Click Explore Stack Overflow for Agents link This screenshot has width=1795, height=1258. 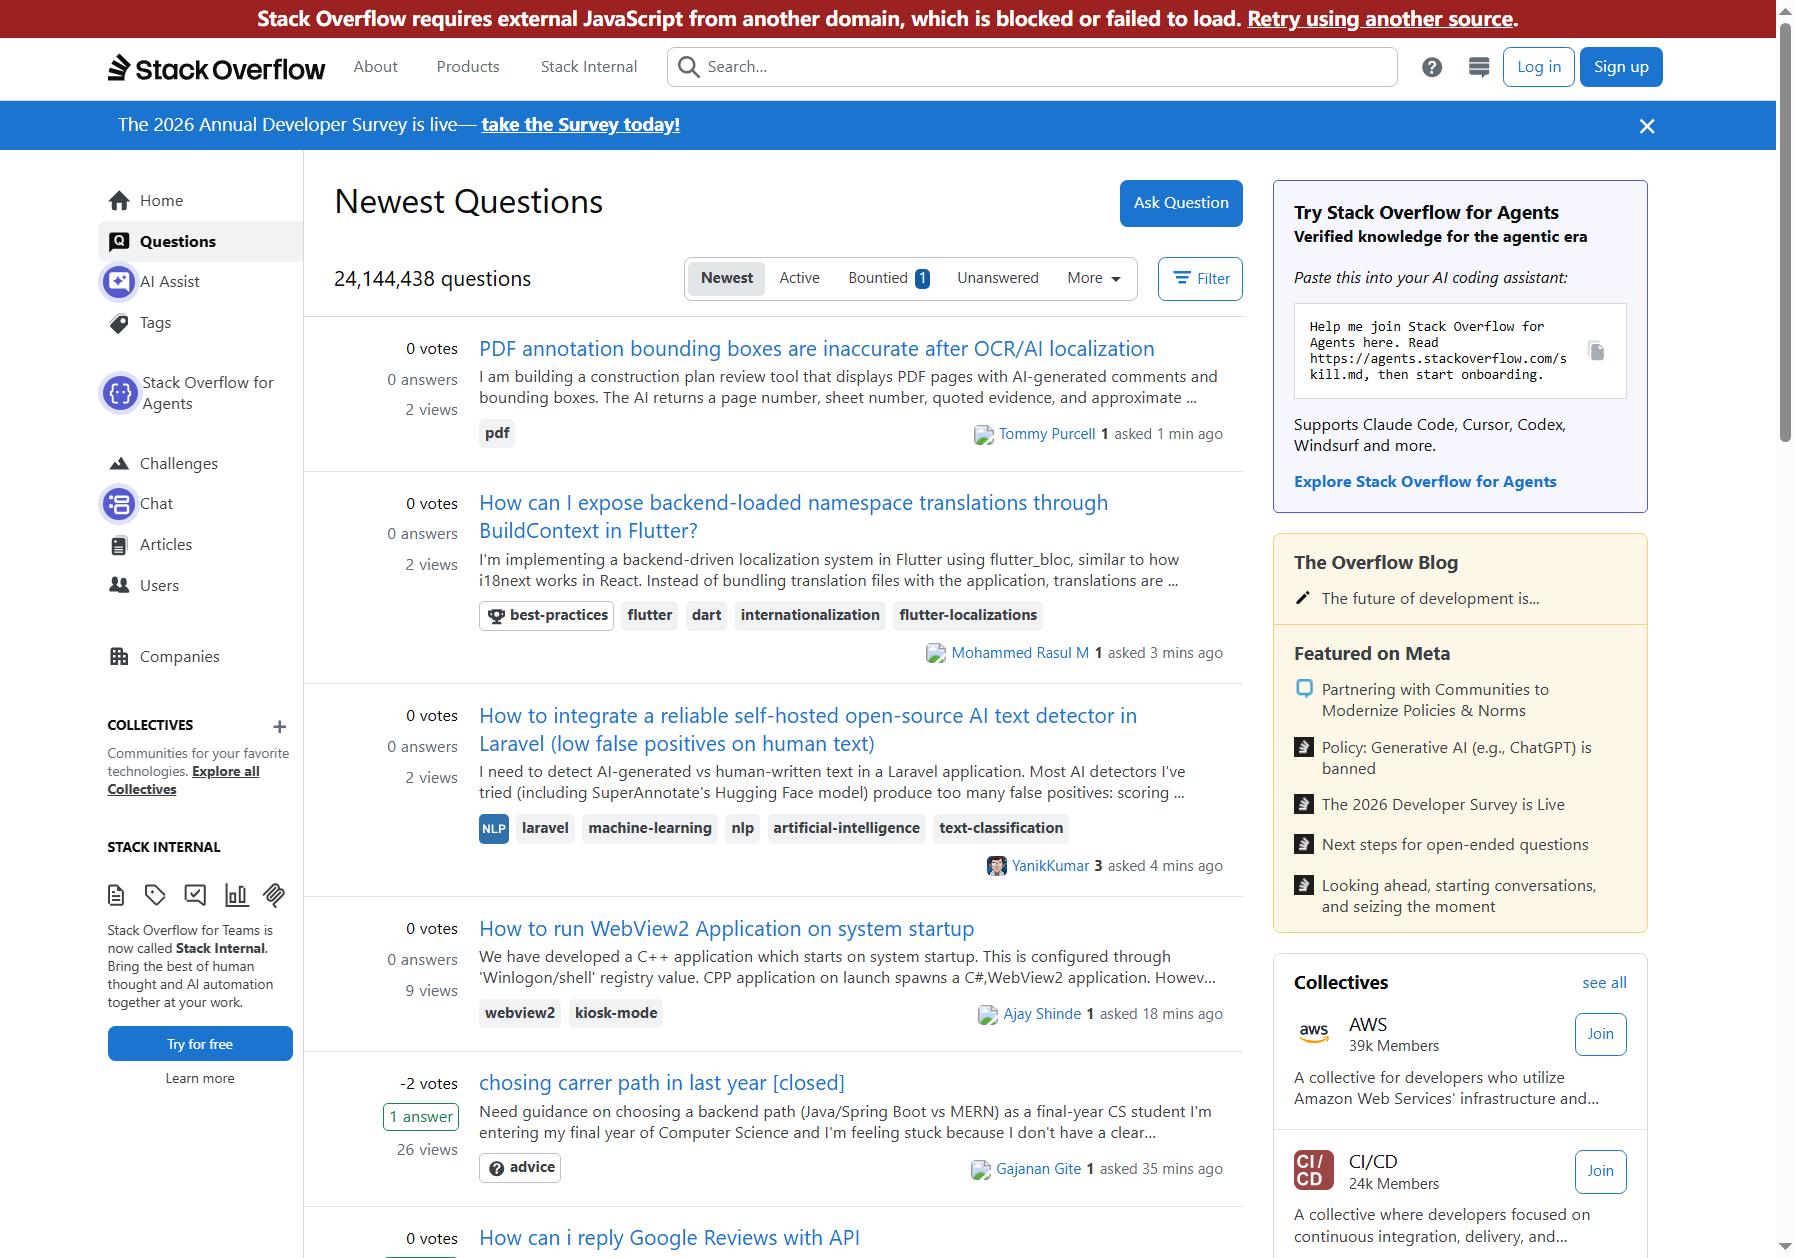[1425, 482]
